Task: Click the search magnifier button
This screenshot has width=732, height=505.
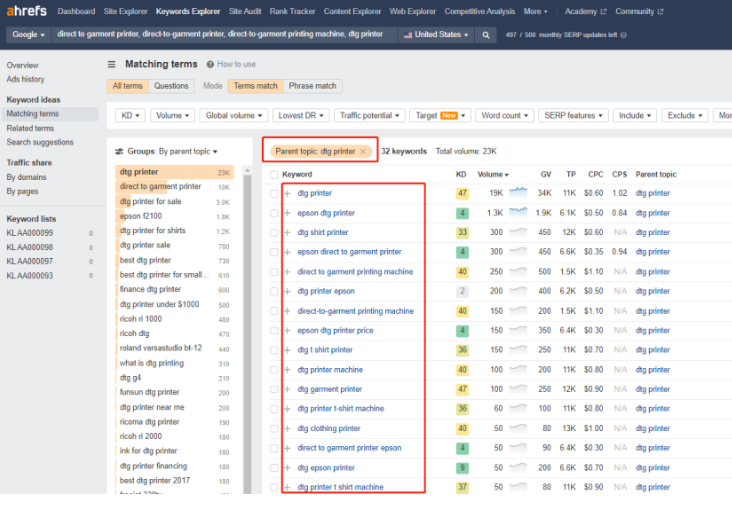Action: (486, 34)
